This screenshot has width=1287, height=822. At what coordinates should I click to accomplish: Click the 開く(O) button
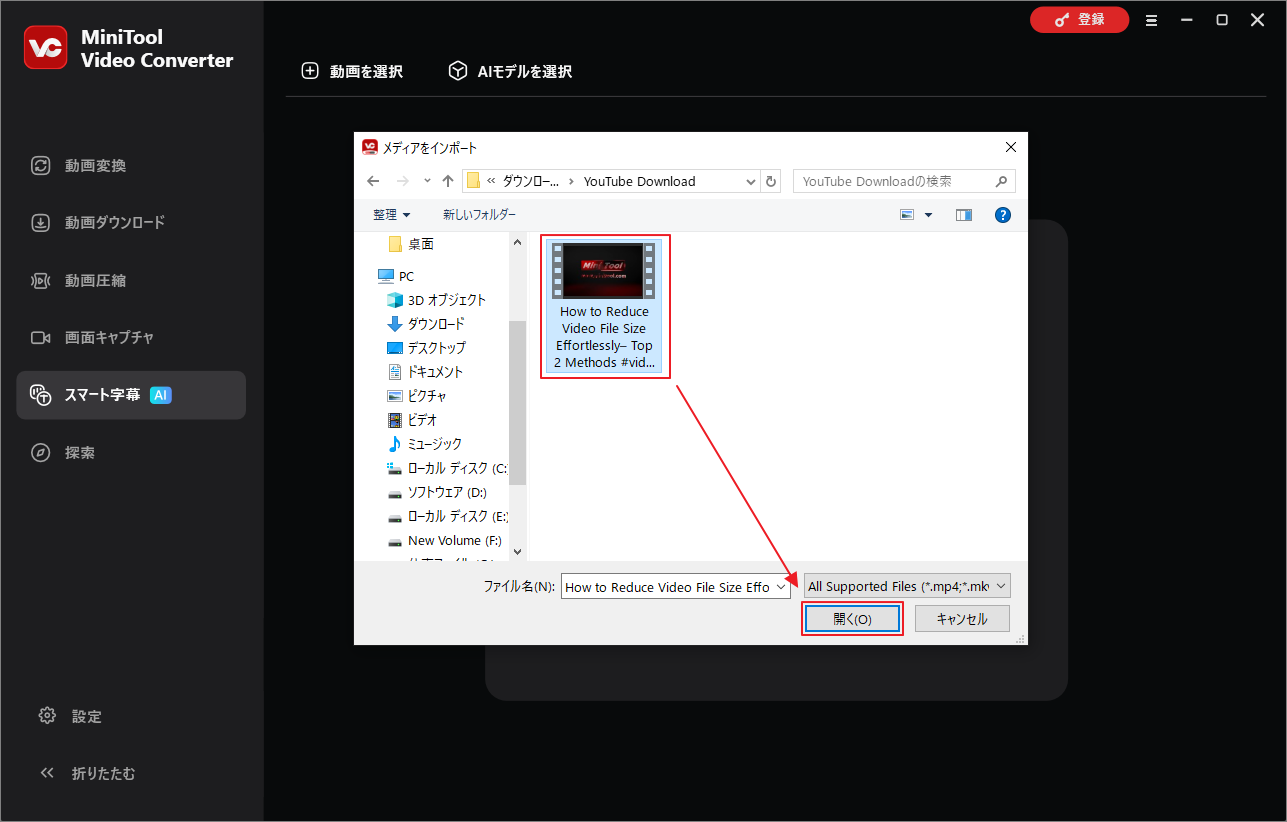(852, 618)
